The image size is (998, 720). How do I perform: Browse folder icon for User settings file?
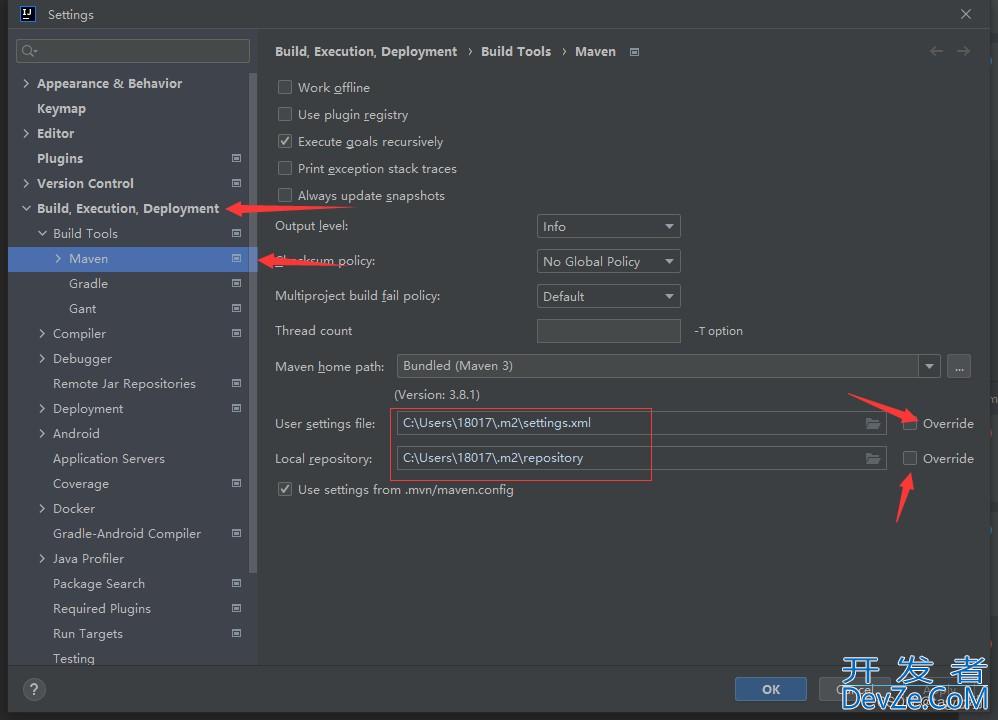(873, 423)
